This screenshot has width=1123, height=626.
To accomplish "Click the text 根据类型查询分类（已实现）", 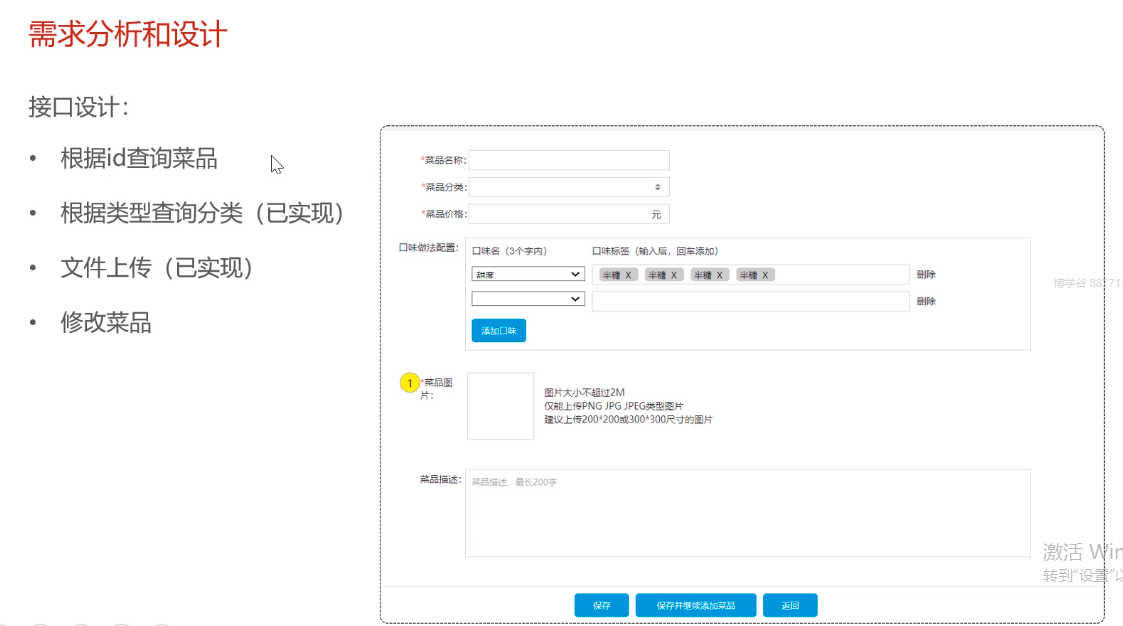I will pos(203,213).
